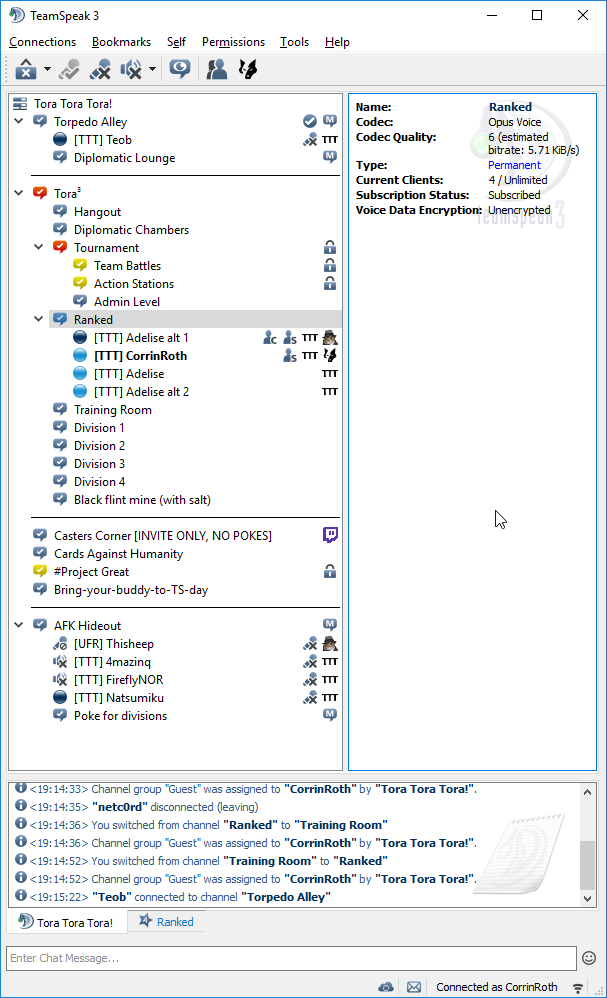This screenshot has width=607, height=998.
Task: Click the moderated badge on Diplomatic Lounge
Action: click(x=330, y=157)
